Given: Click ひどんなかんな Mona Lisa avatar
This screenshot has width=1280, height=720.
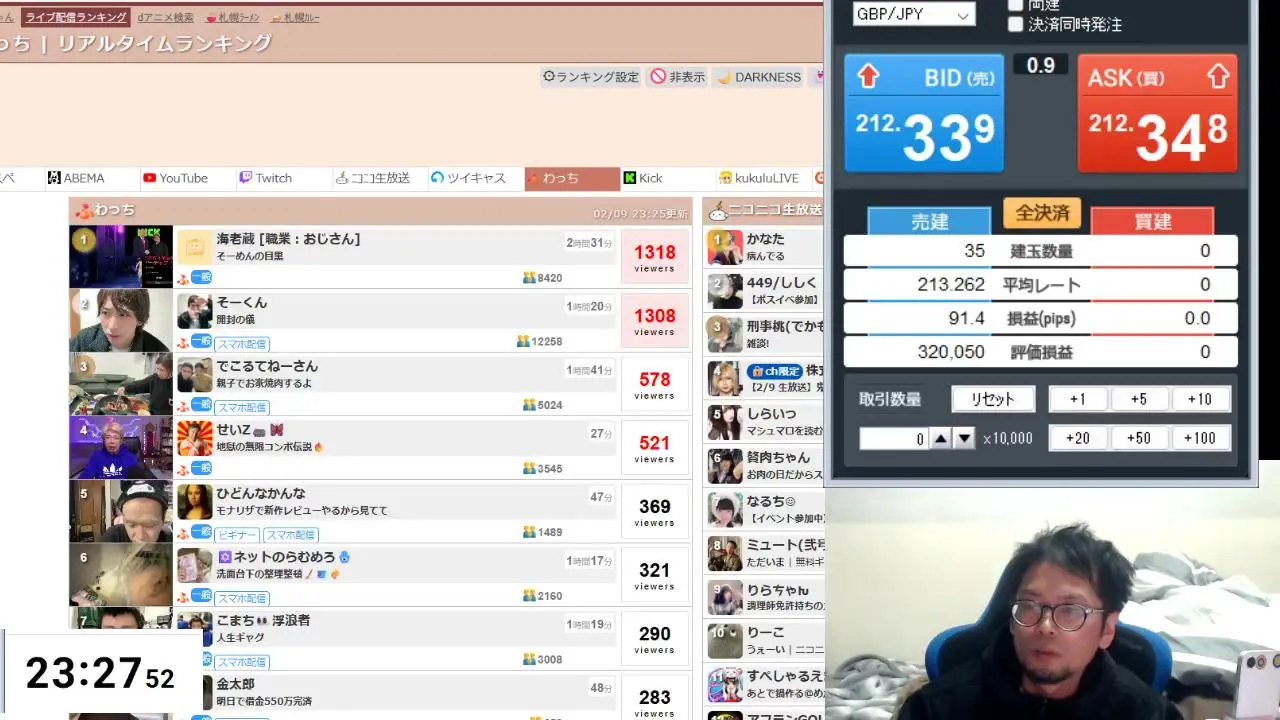Looking at the screenshot, I should tap(195, 502).
